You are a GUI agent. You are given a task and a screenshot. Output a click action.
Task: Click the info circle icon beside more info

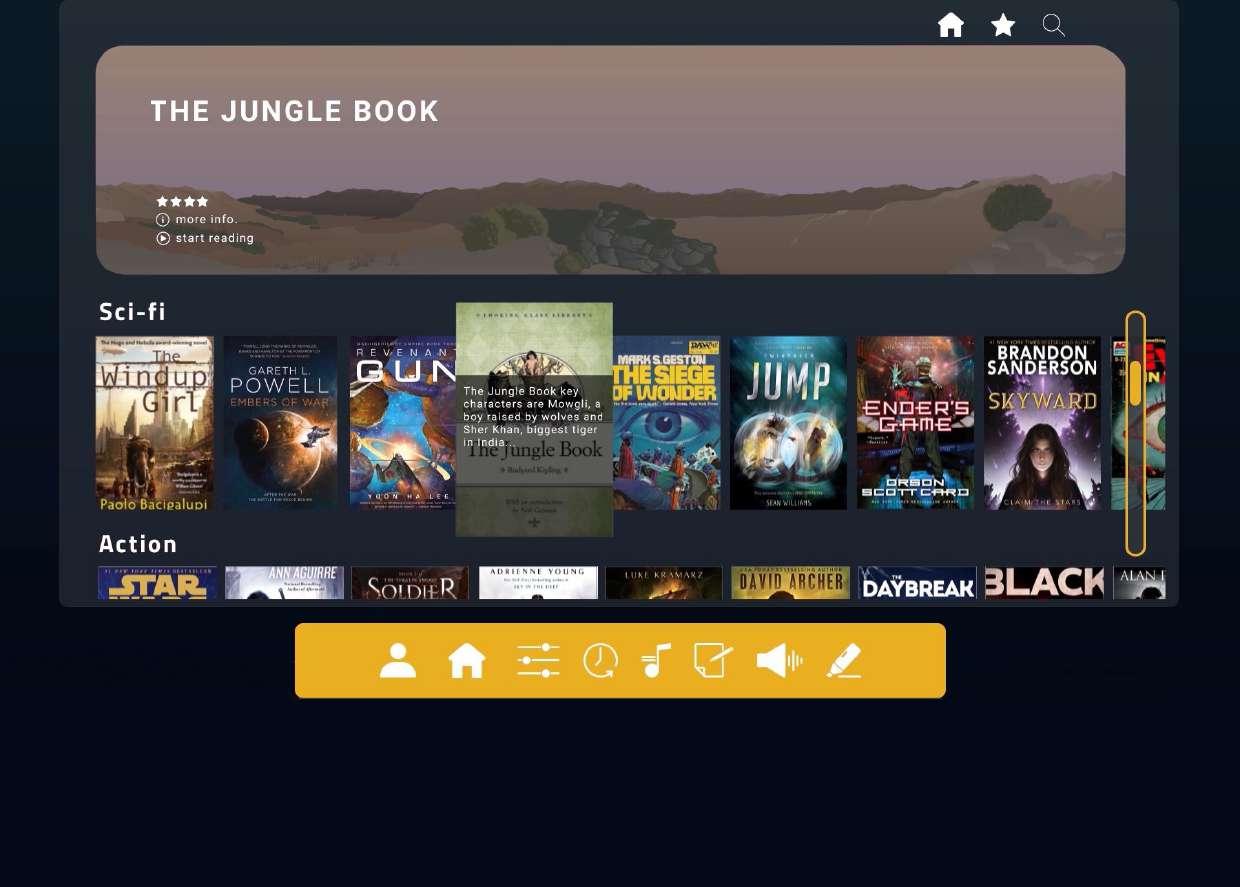pos(163,219)
